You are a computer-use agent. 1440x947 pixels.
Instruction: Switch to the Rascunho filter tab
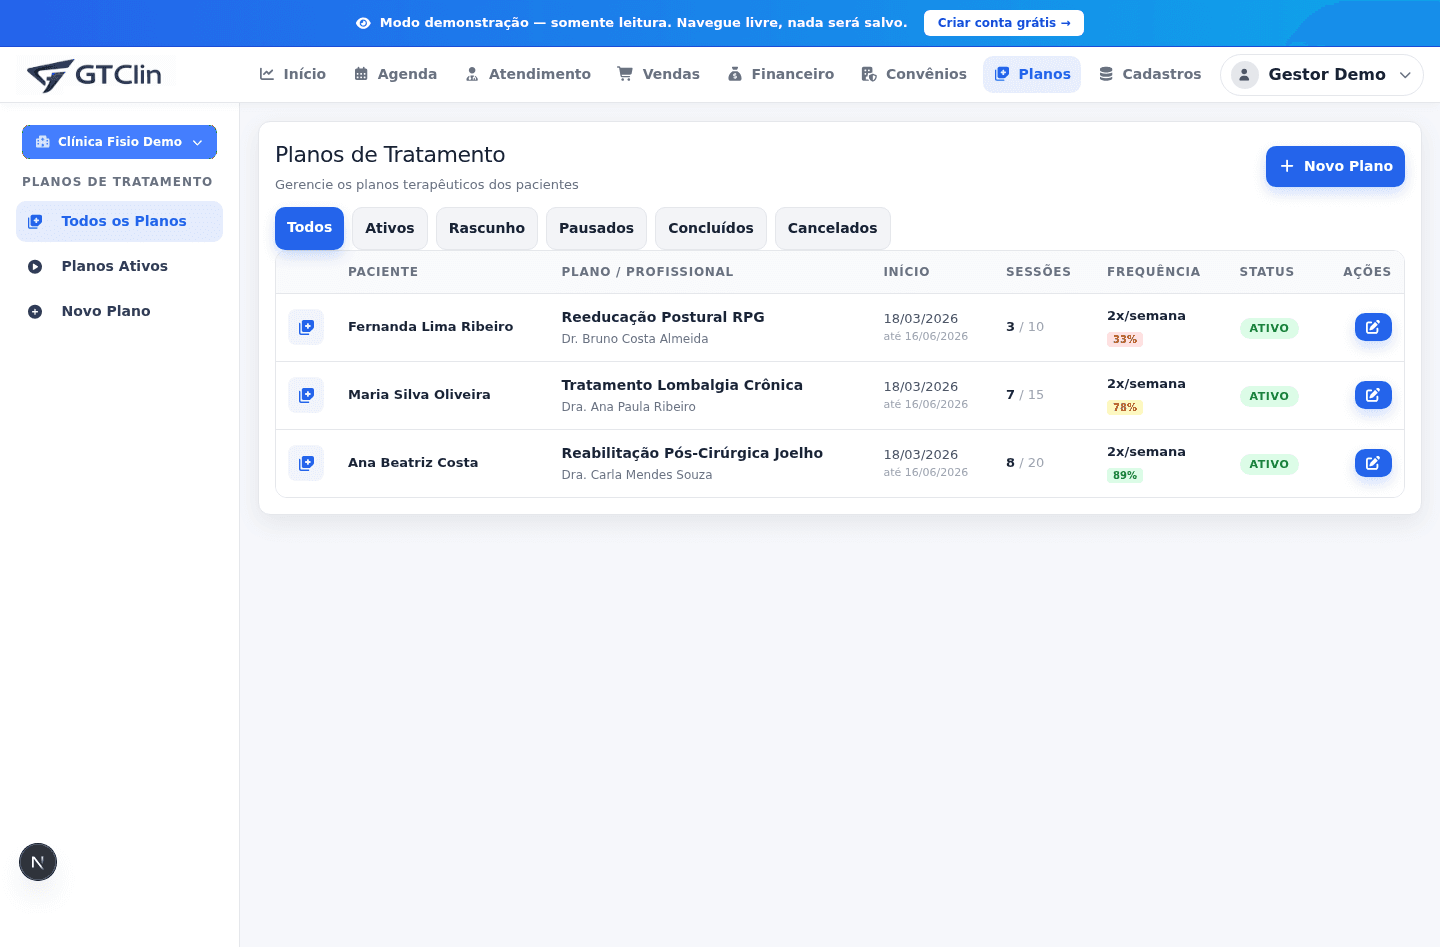click(487, 228)
